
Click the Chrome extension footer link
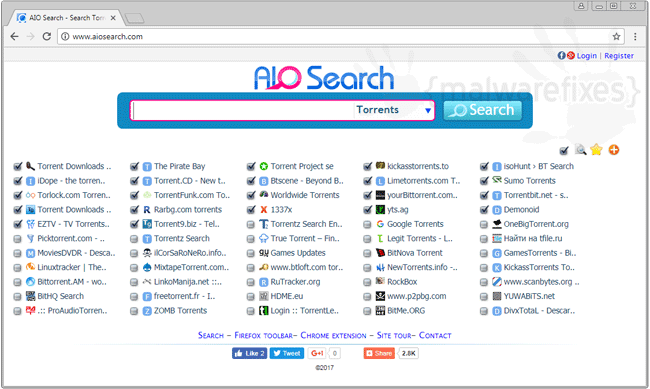point(333,335)
